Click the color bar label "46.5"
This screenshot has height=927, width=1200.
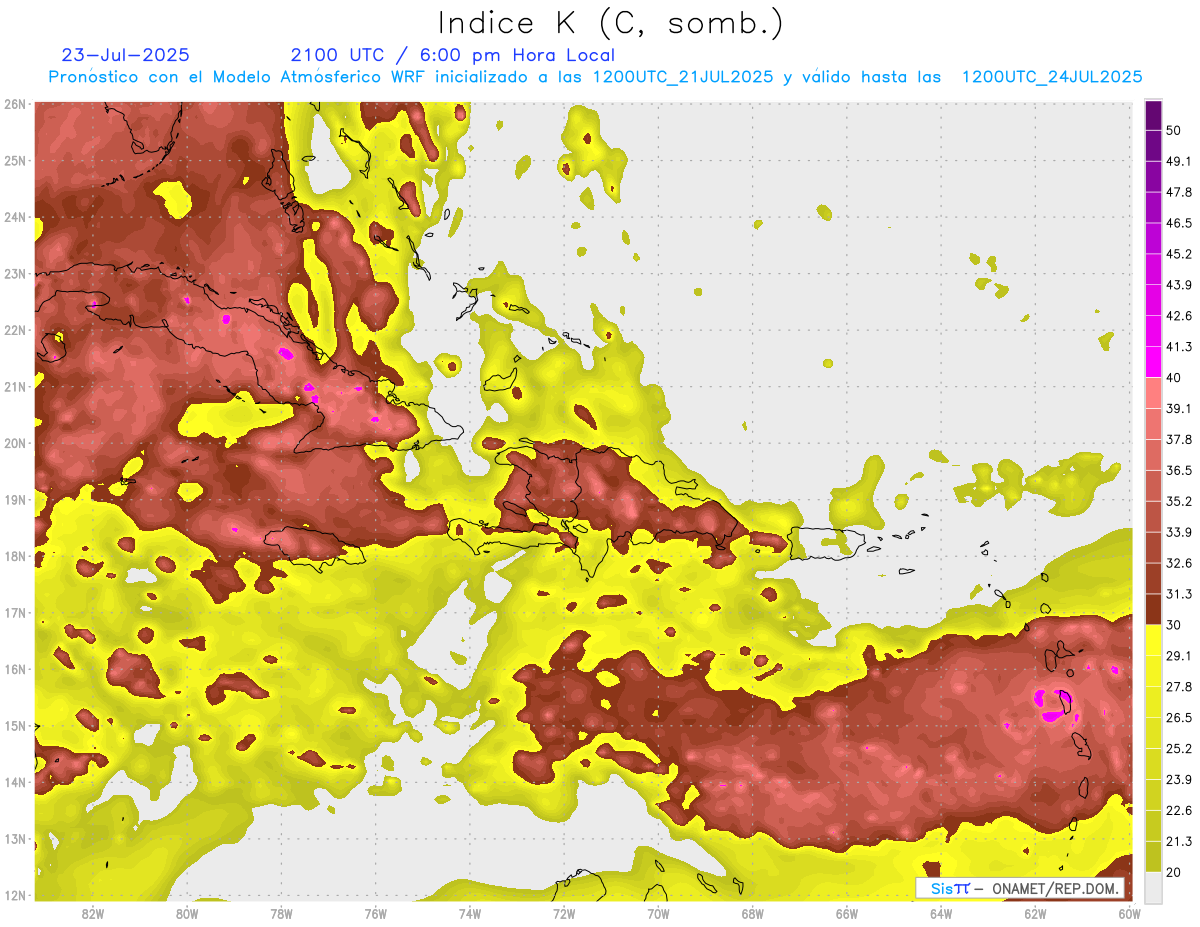point(1179,223)
